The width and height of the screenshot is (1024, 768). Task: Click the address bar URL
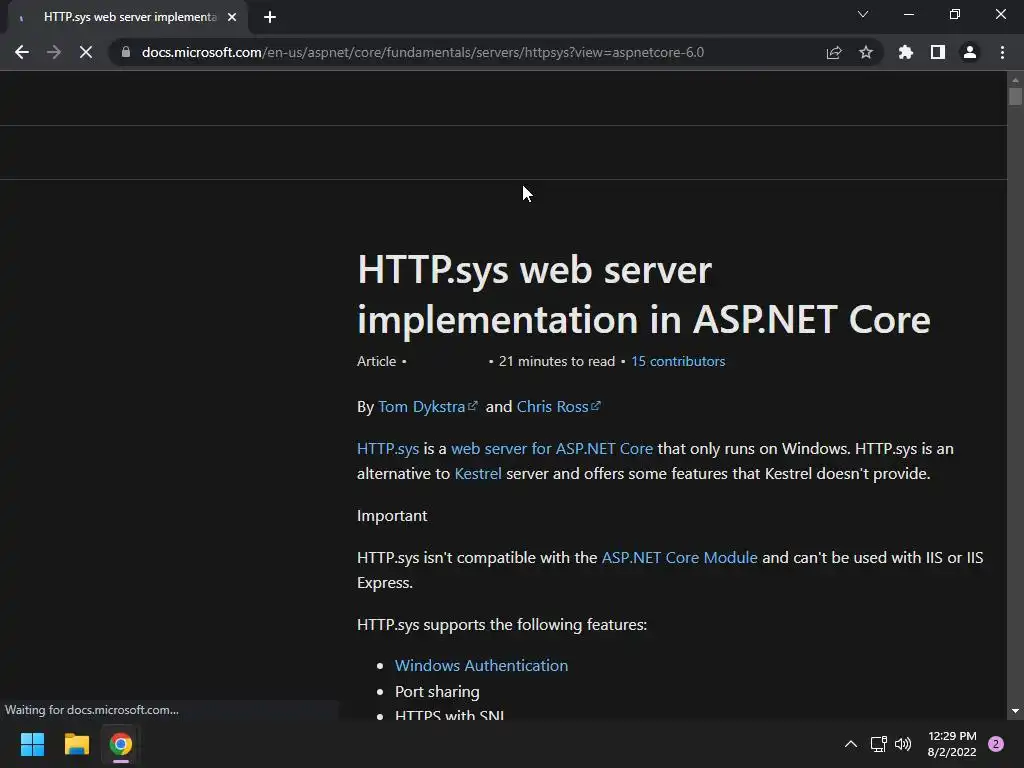(x=423, y=52)
